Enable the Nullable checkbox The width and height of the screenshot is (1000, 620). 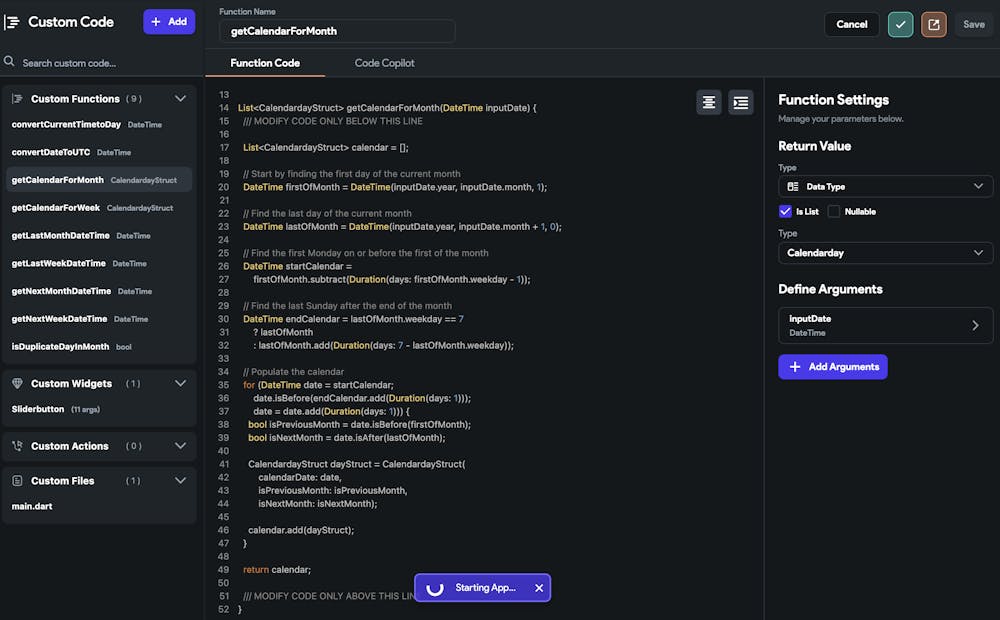[x=834, y=212]
